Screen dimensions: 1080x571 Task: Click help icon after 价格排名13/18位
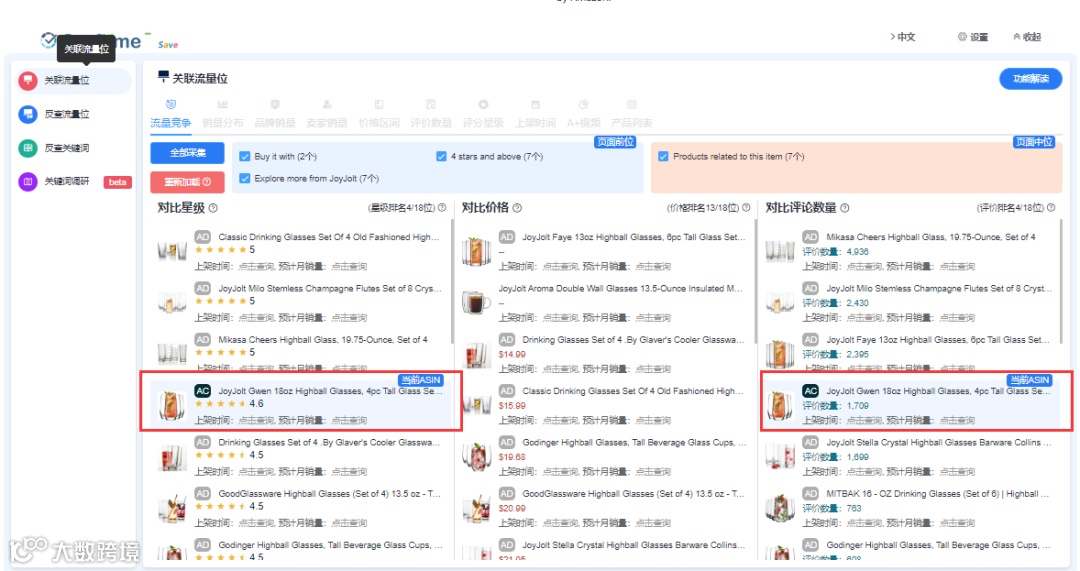[746, 207]
